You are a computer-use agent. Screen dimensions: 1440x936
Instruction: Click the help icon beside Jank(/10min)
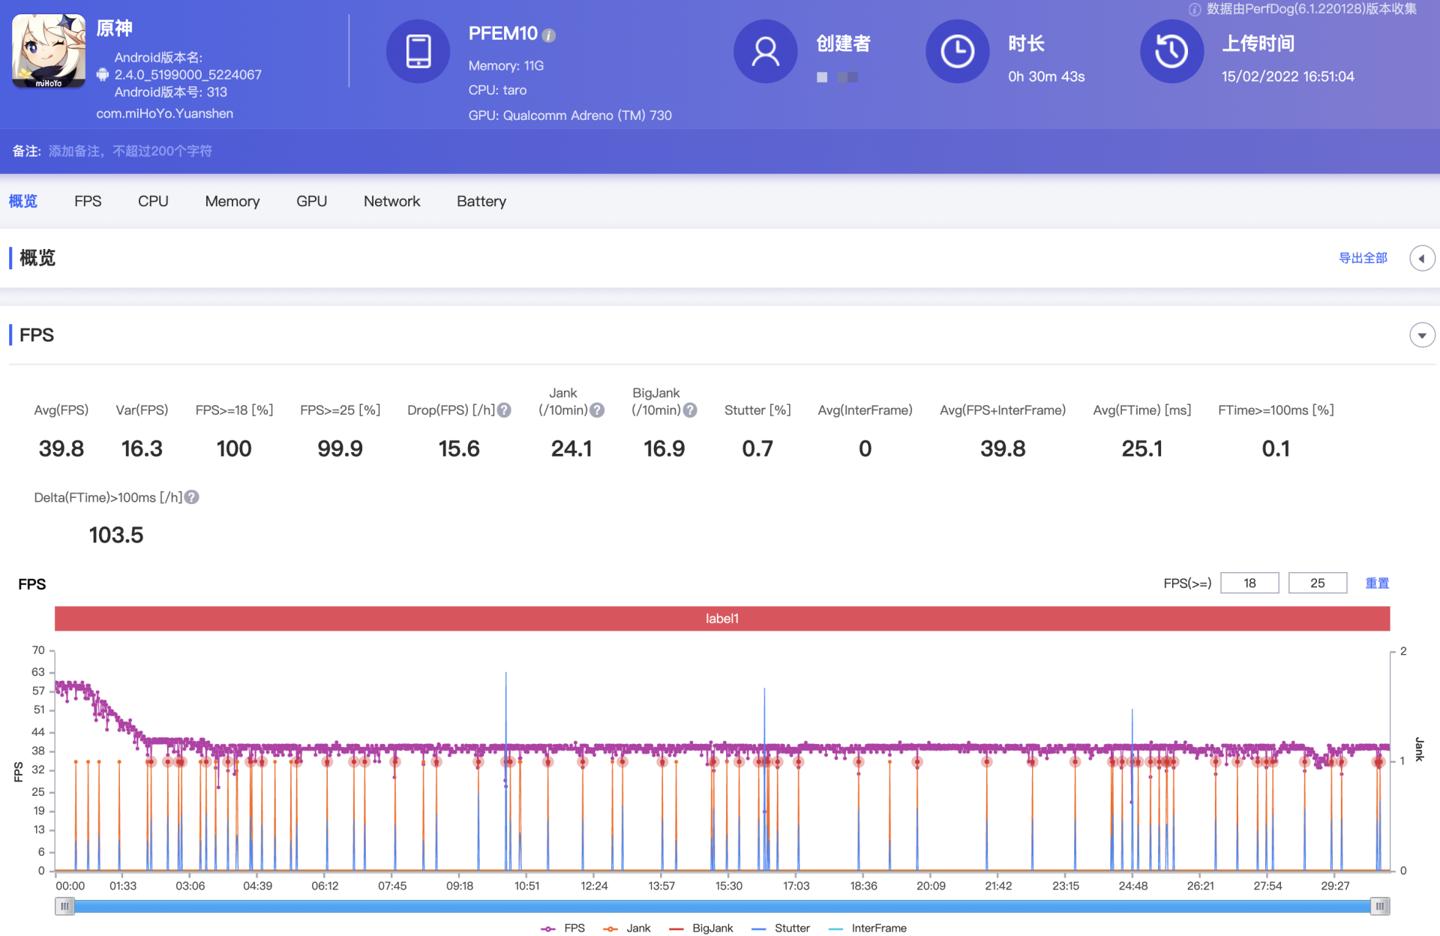click(x=597, y=409)
